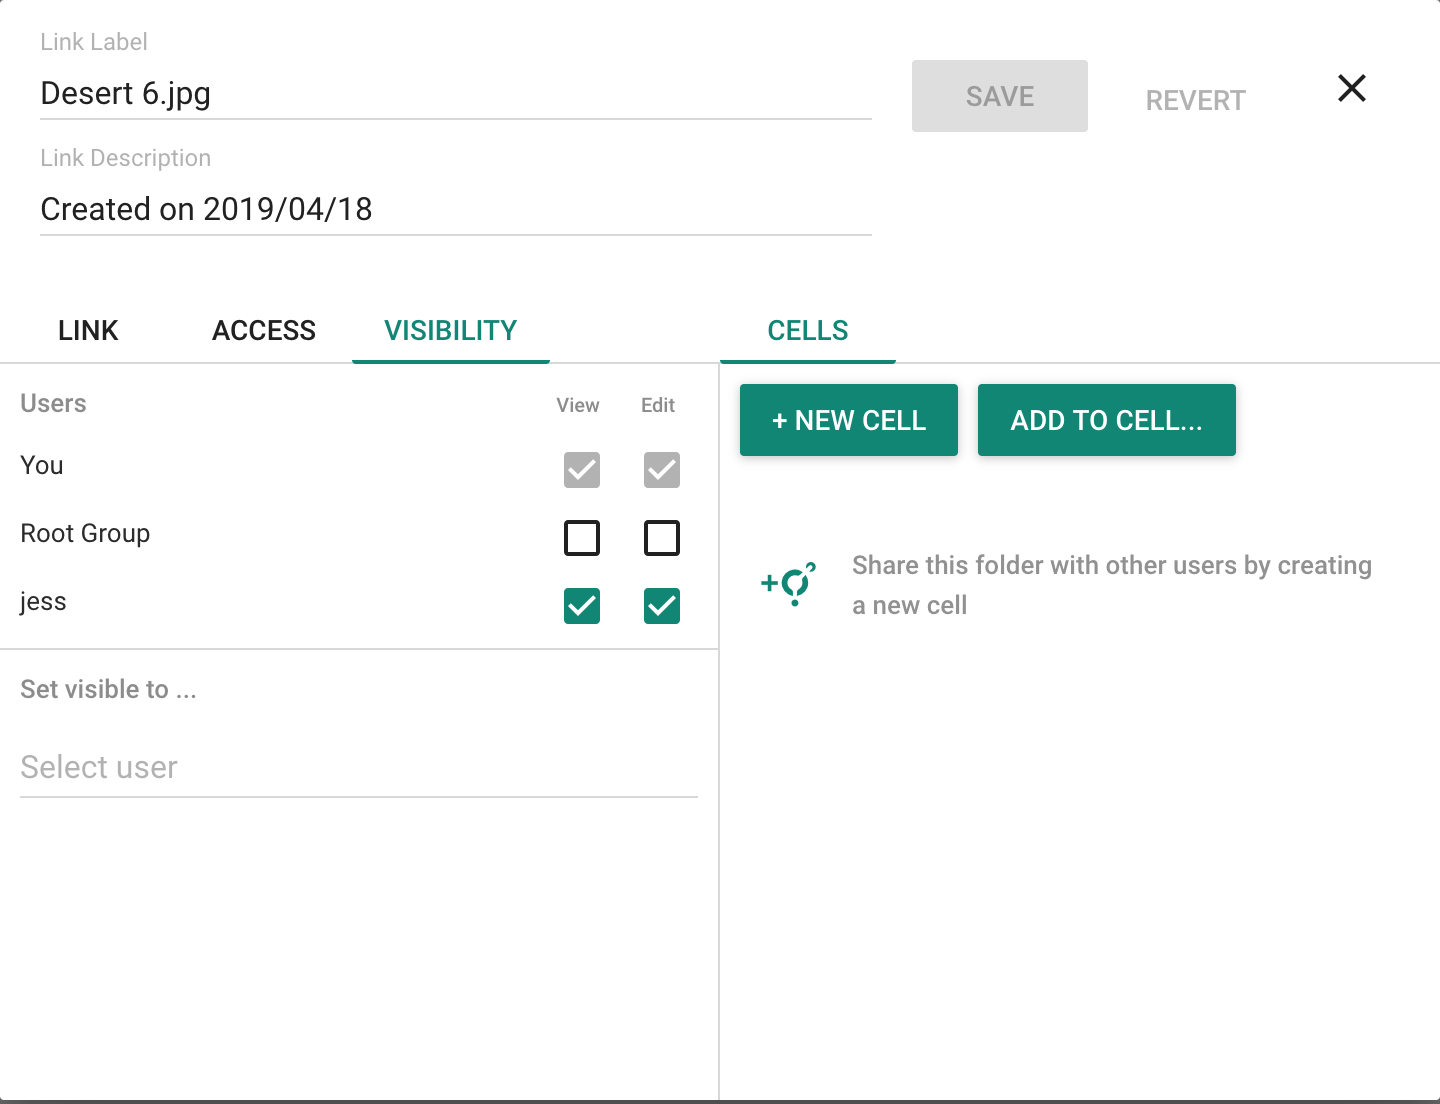The image size is (1440, 1104).
Task: Switch to the LINK tab
Action: coord(88,331)
